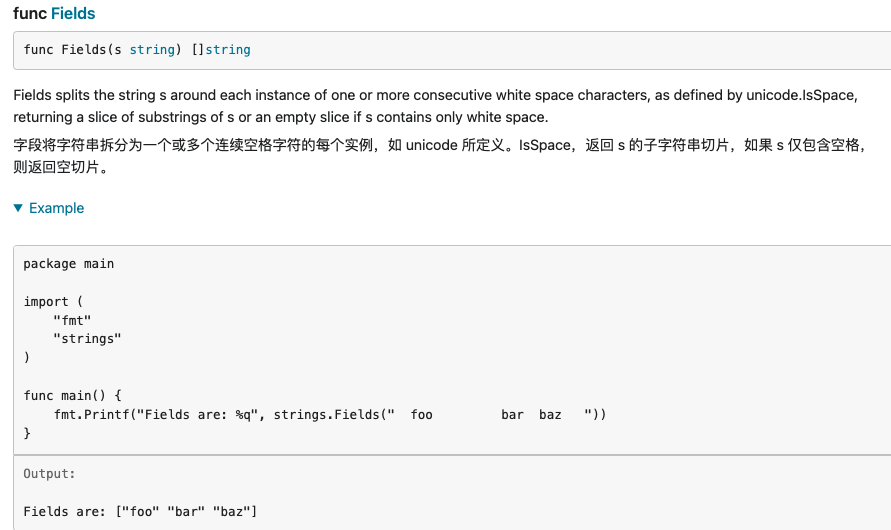Click the 'import (' line in code

[x=46, y=301]
